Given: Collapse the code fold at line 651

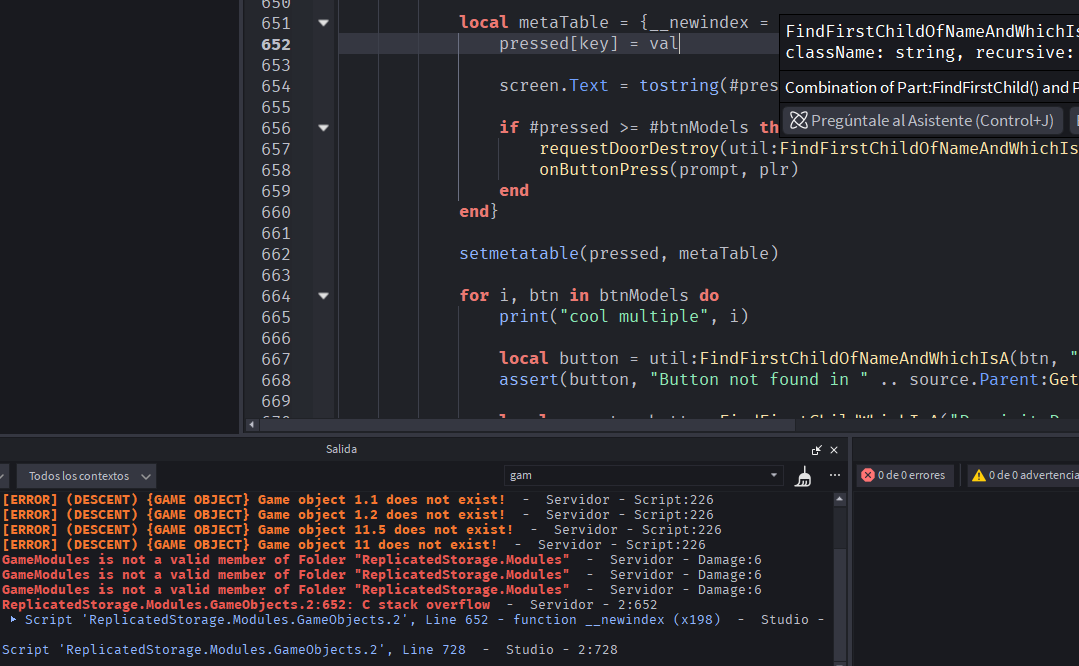Looking at the screenshot, I should [x=323, y=22].
